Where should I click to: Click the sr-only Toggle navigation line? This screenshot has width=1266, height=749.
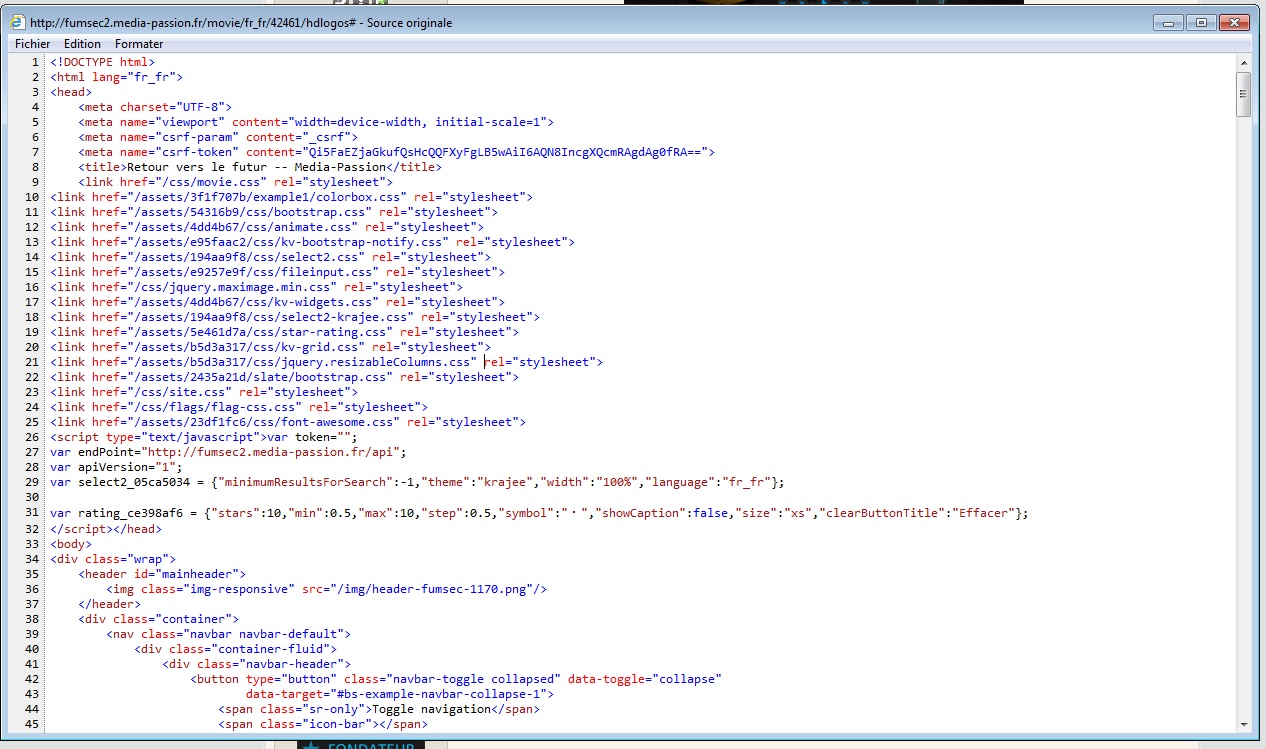(x=379, y=709)
